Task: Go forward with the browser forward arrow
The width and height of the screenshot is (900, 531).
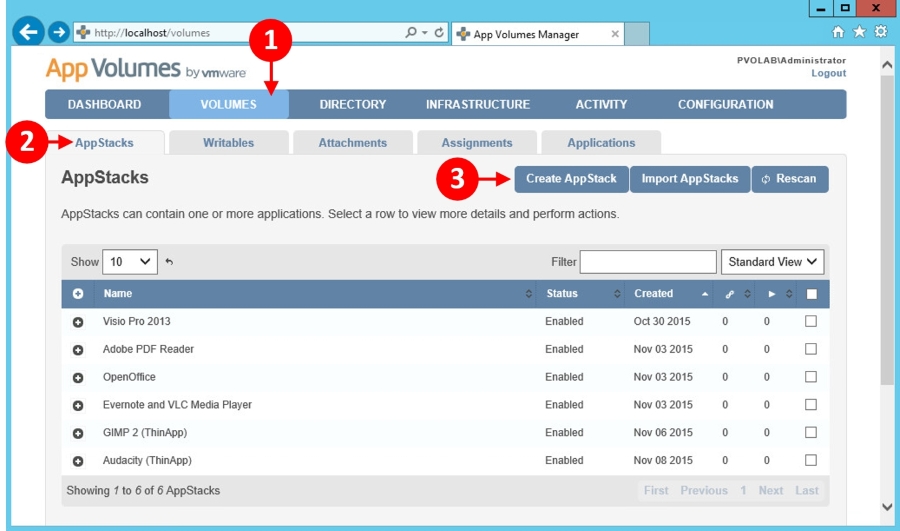Action: tap(59, 32)
